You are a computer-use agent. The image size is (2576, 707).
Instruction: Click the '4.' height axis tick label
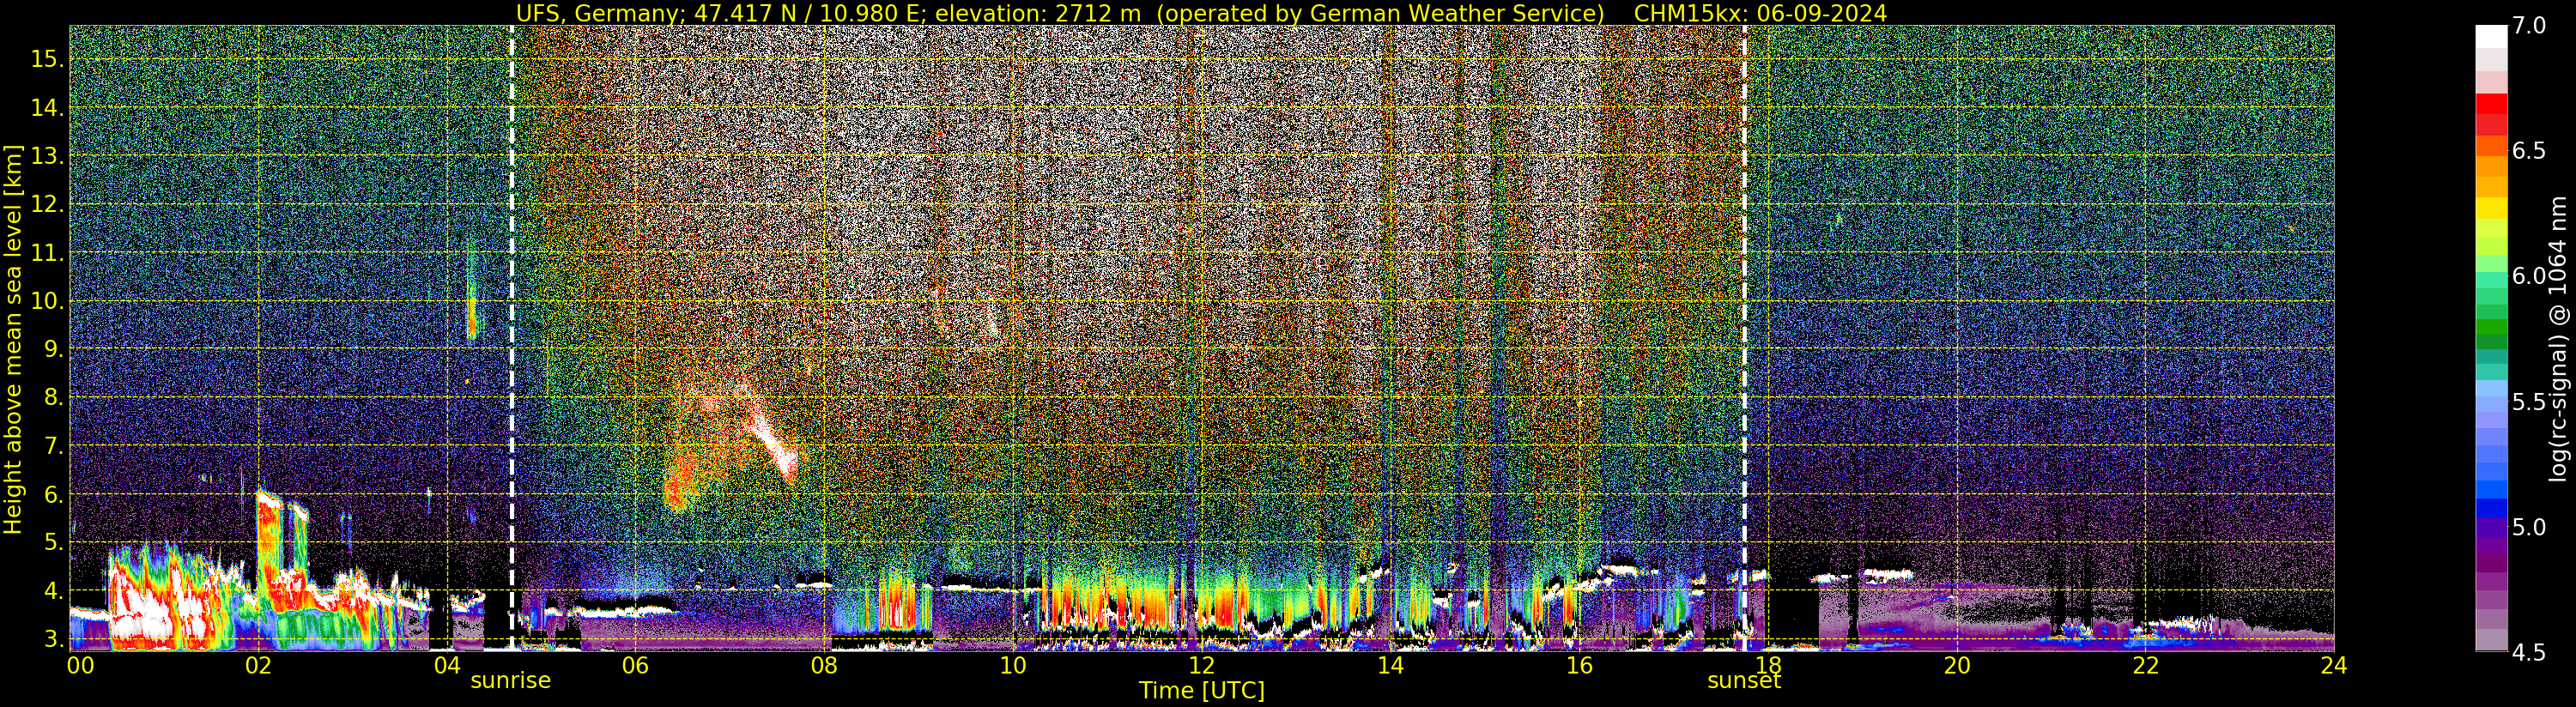(54, 591)
